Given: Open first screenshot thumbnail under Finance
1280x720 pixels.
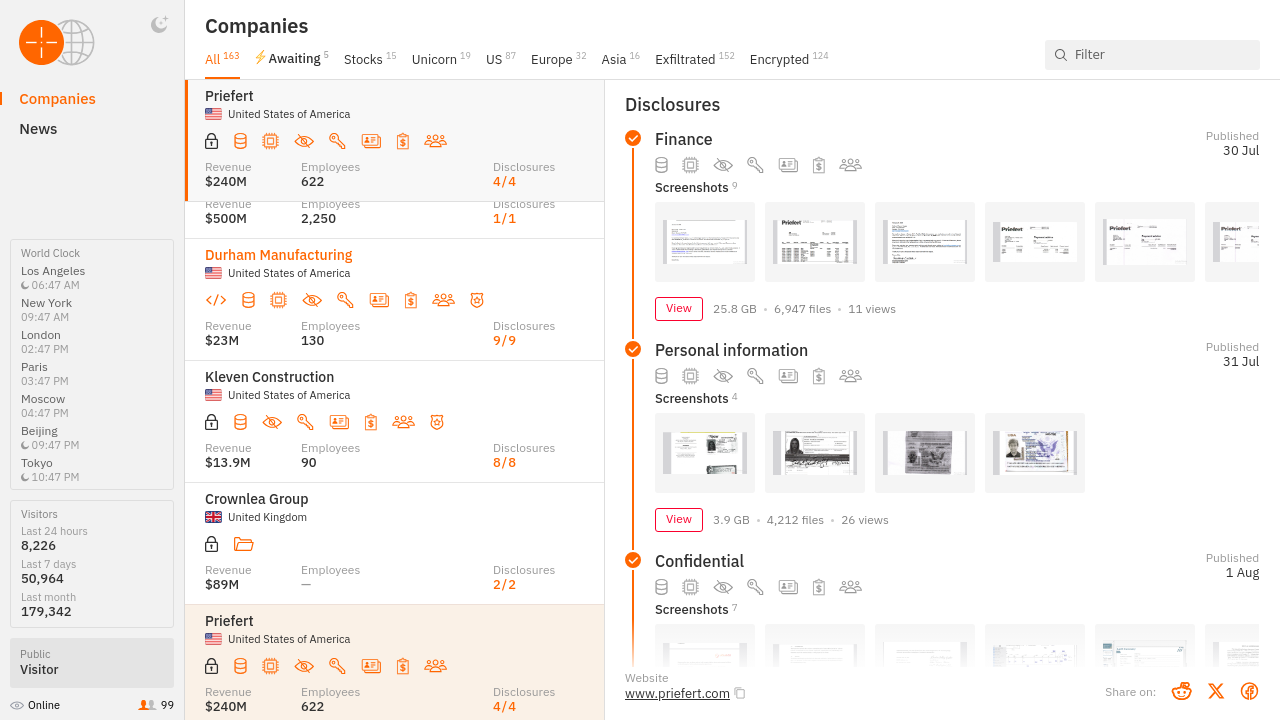Looking at the screenshot, I should [x=705, y=242].
